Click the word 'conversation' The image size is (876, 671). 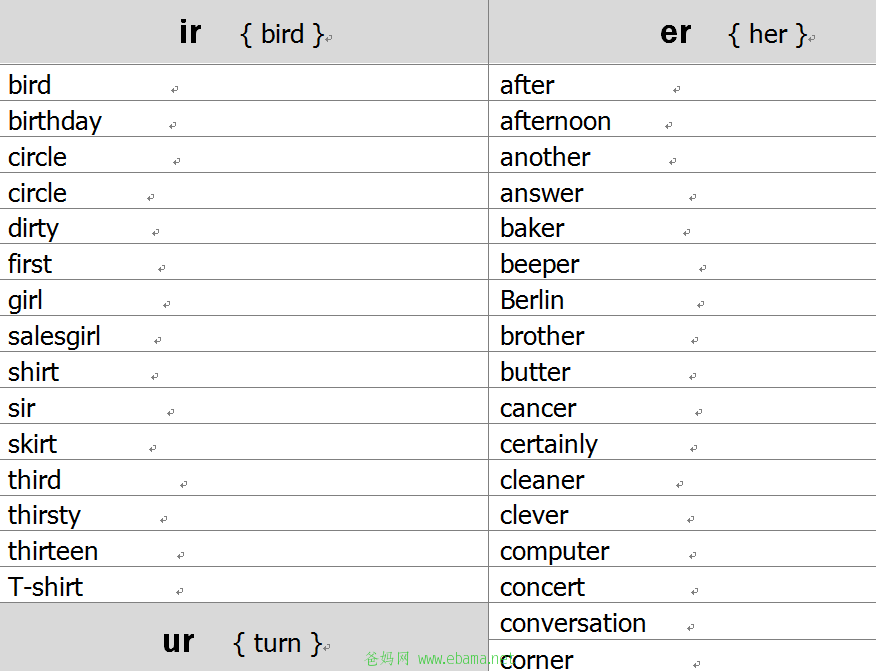click(x=573, y=623)
